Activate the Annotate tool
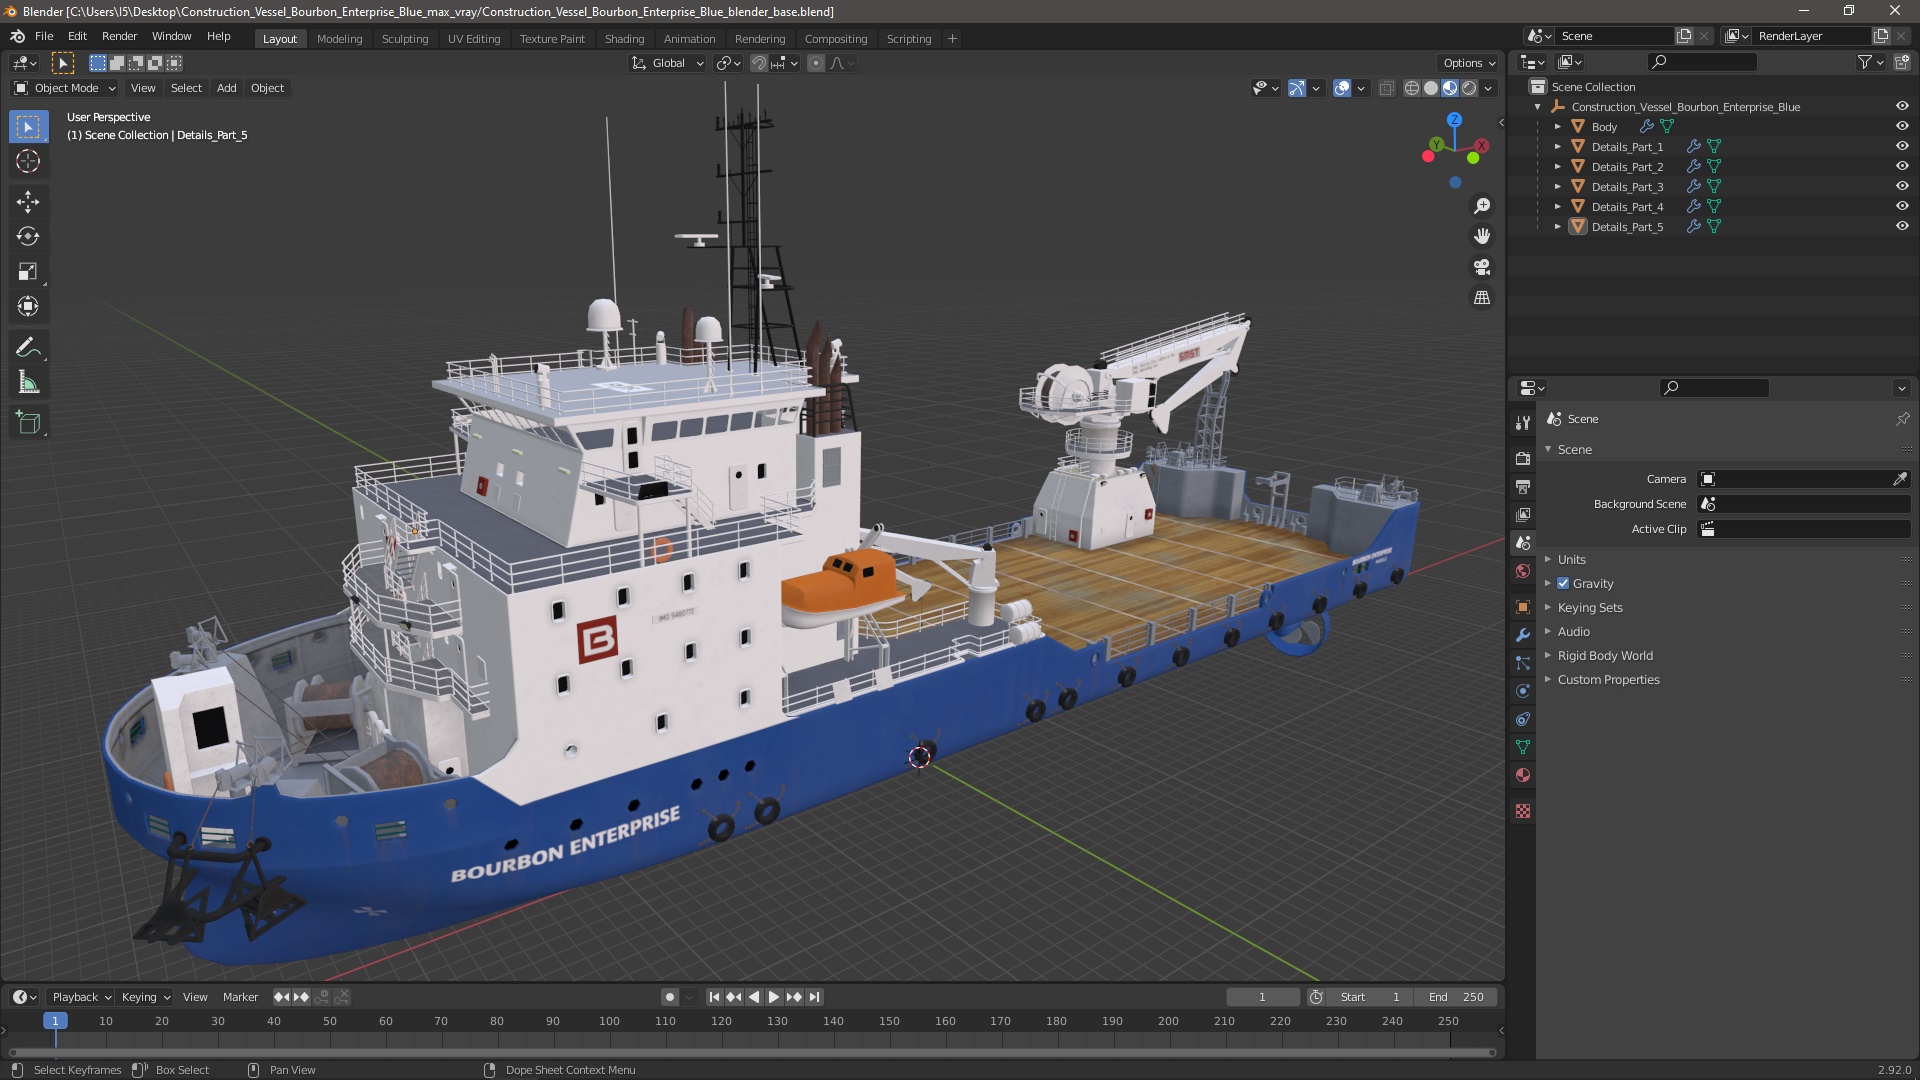Screen dimensions: 1920x1080 point(28,348)
